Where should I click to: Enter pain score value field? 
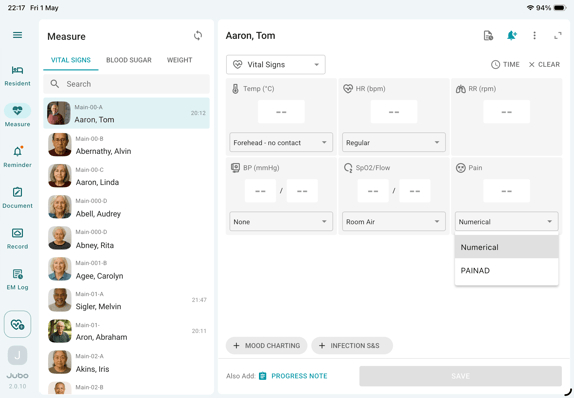(507, 191)
